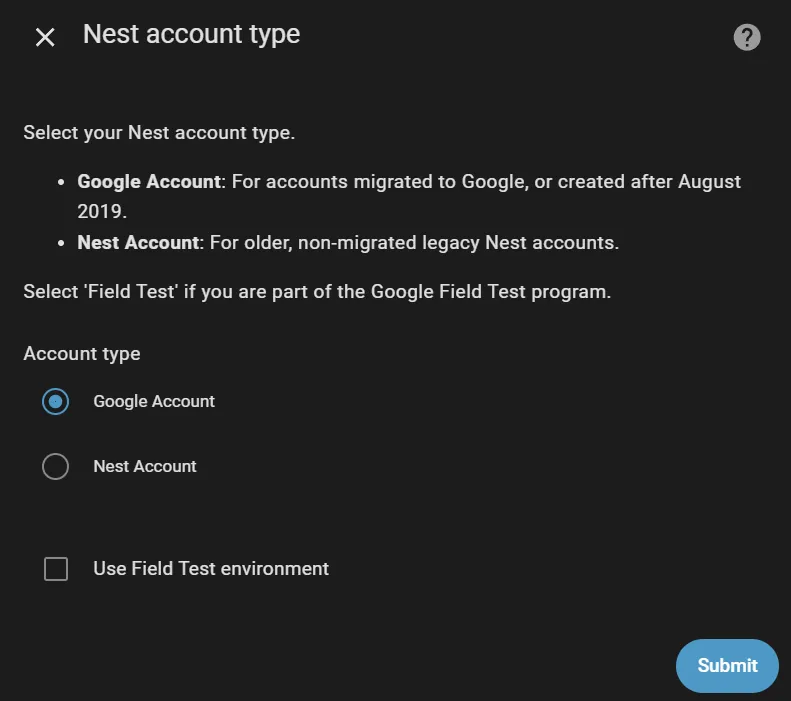Image resolution: width=791 pixels, height=701 pixels.
Task: Click the Field Test program instruction sentence
Action: [x=317, y=292]
